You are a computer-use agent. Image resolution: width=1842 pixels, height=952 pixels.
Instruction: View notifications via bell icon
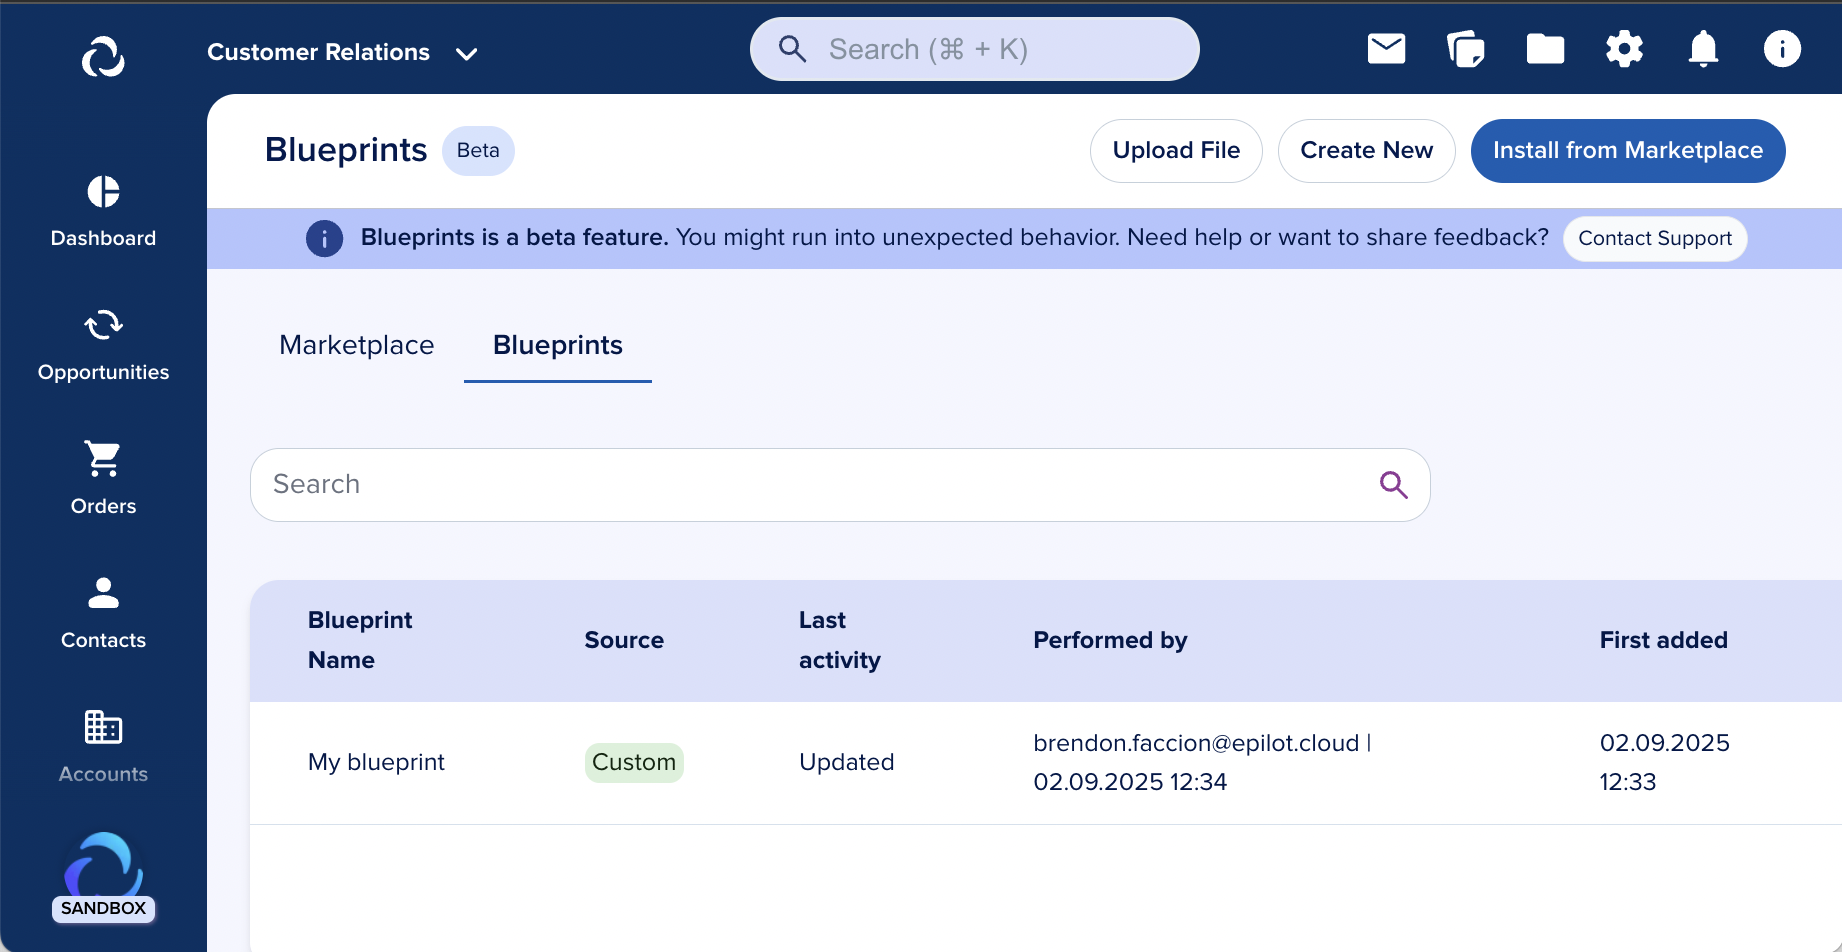(x=1703, y=49)
